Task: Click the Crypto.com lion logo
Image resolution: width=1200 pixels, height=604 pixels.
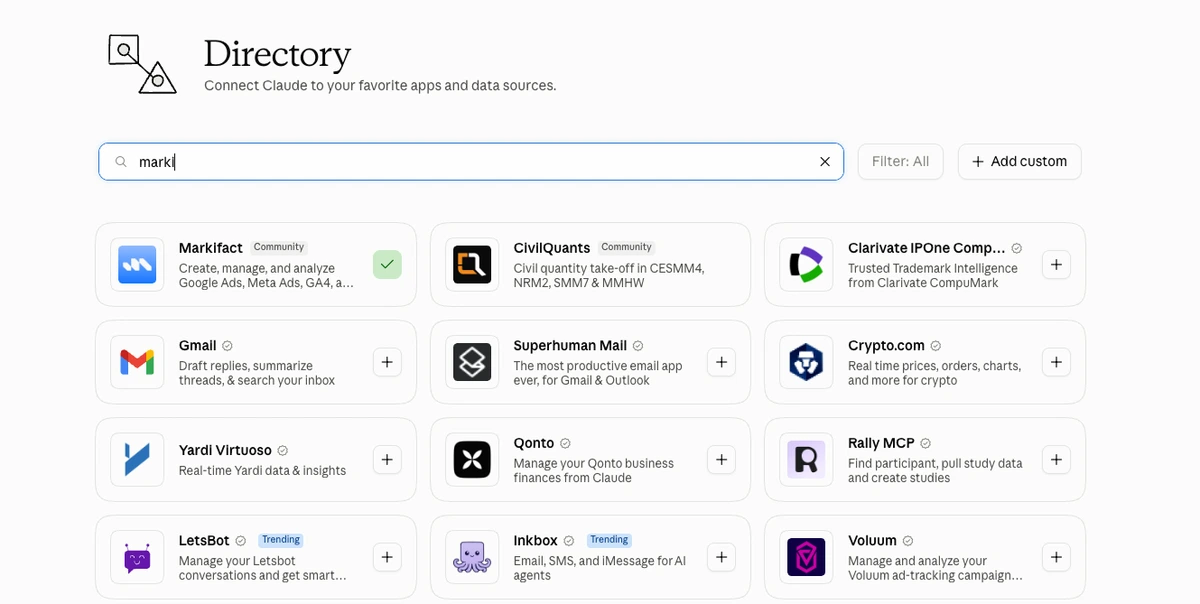Action: 806,362
